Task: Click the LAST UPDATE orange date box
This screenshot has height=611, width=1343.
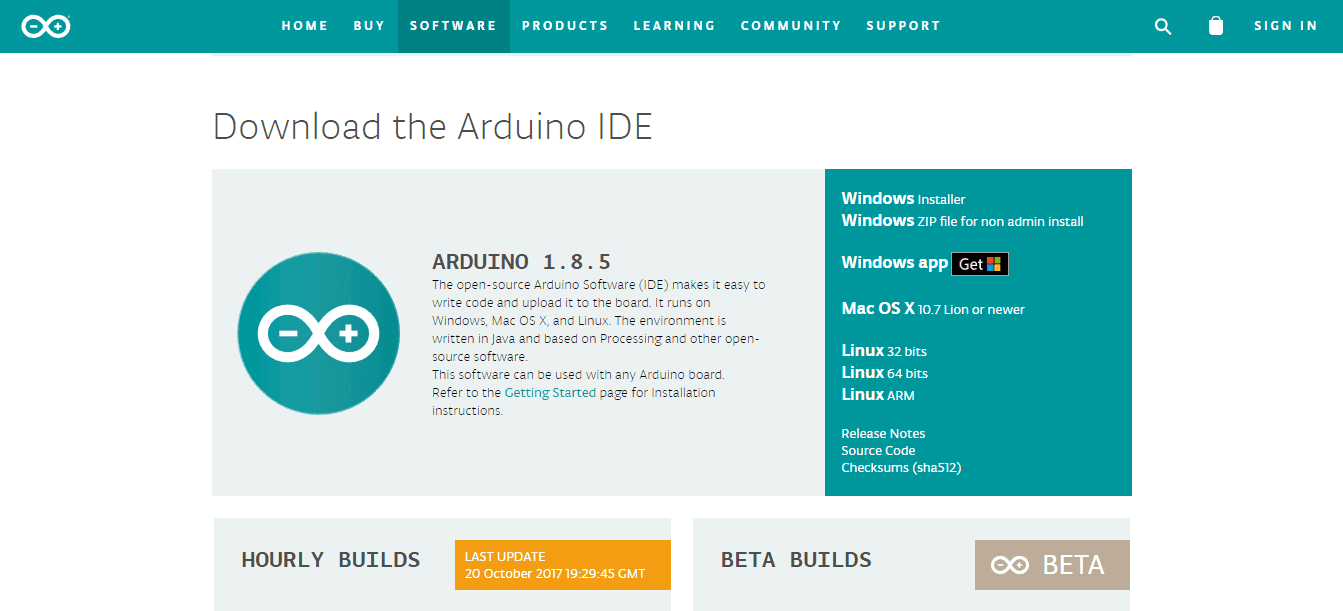Action: coord(563,565)
